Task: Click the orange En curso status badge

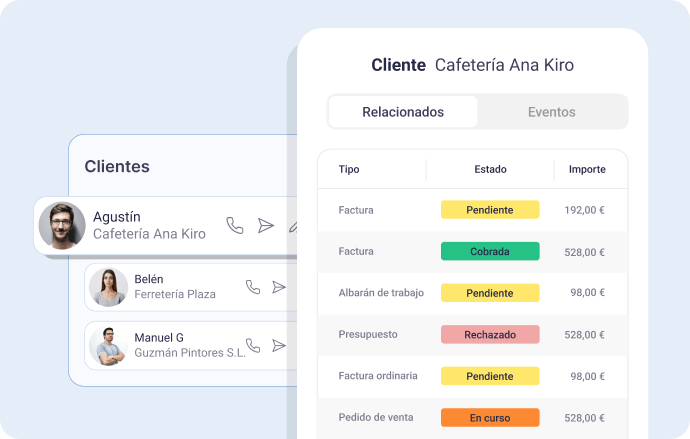Action: pos(490,418)
